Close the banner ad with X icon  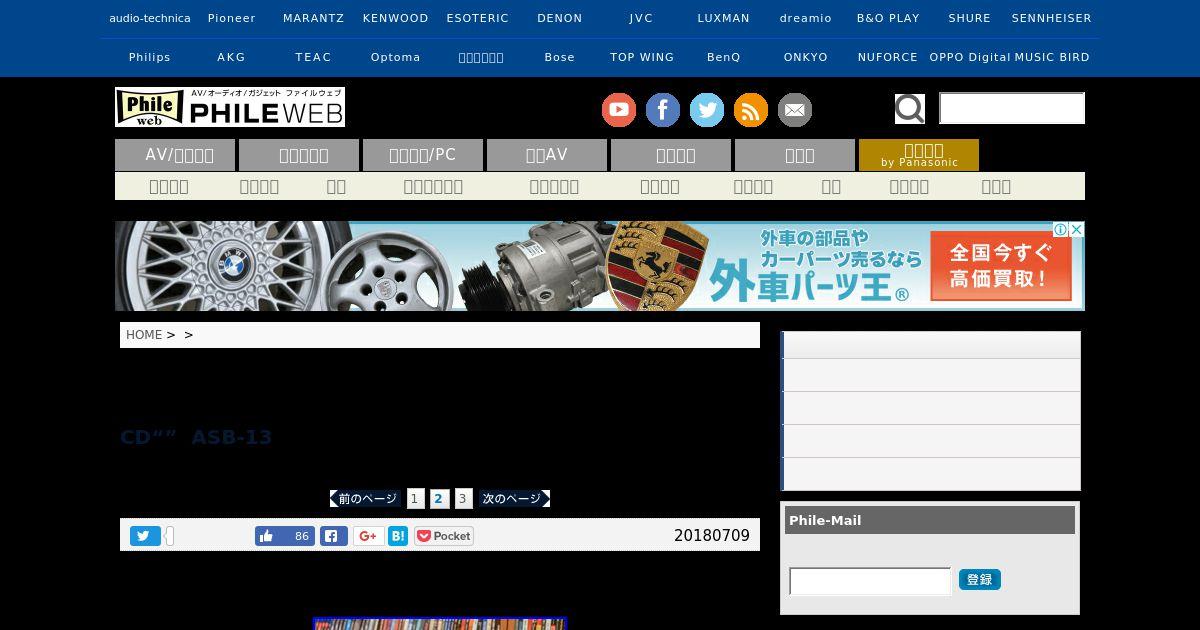(1077, 229)
